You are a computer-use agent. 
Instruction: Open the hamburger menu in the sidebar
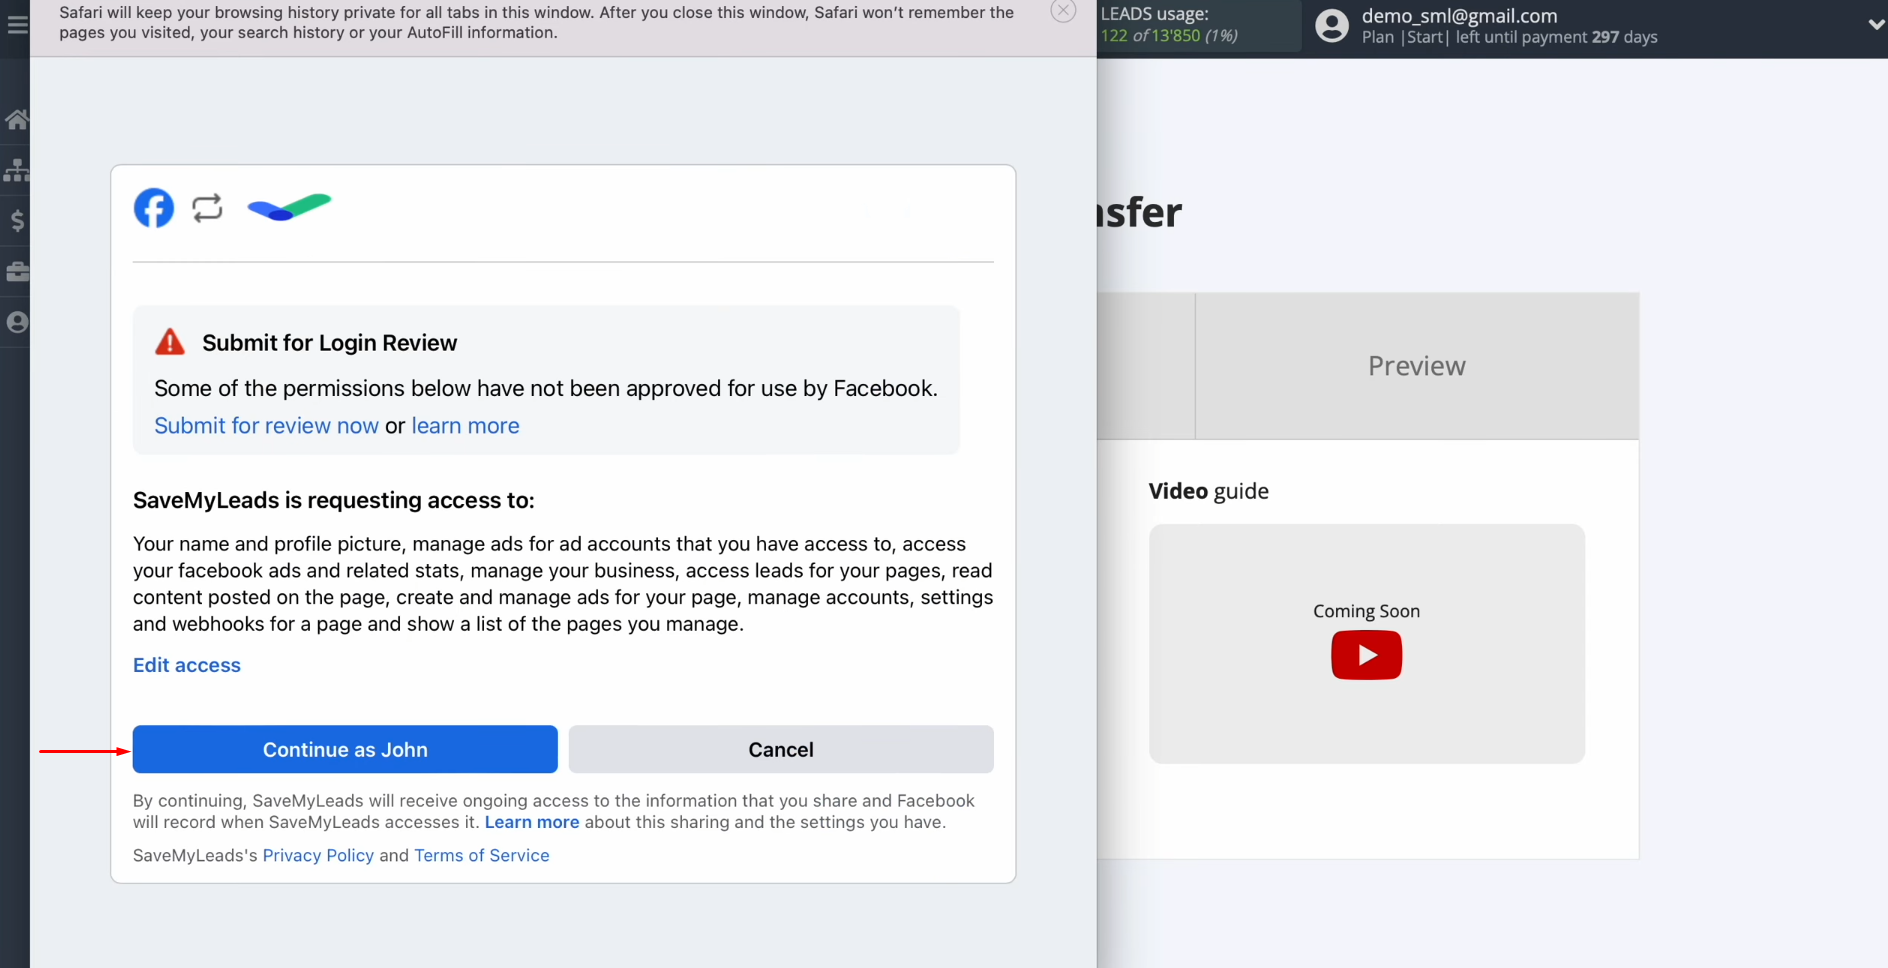(x=17, y=25)
